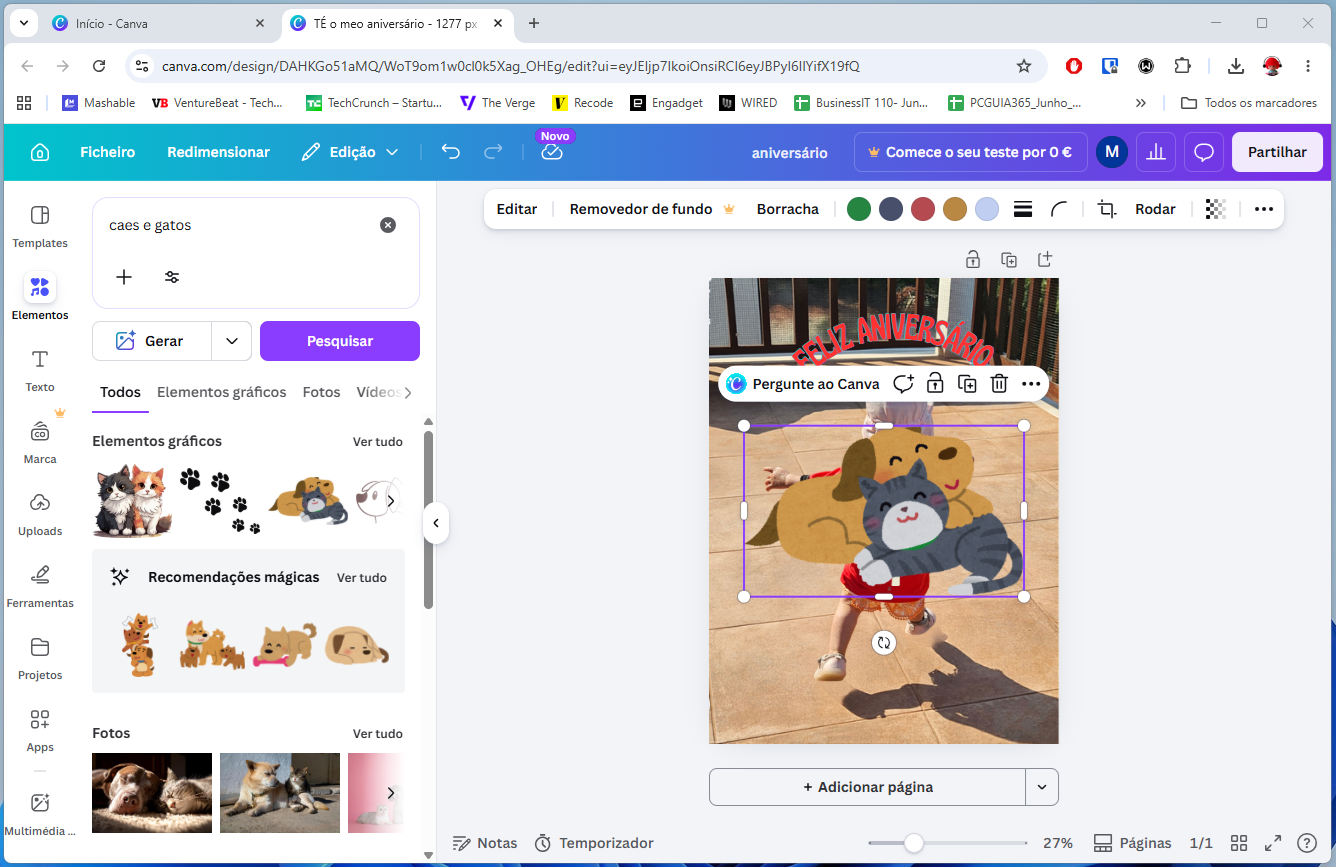Open Marca sidebar panel
The height and width of the screenshot is (867, 1336).
(x=40, y=442)
